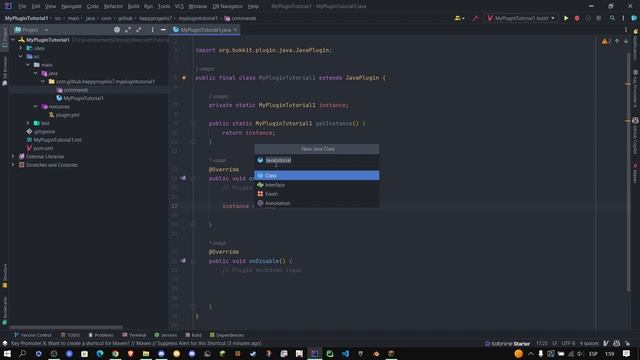Open the DB Navigator menu
The height and width of the screenshot is (360, 640).
tap(227, 6)
